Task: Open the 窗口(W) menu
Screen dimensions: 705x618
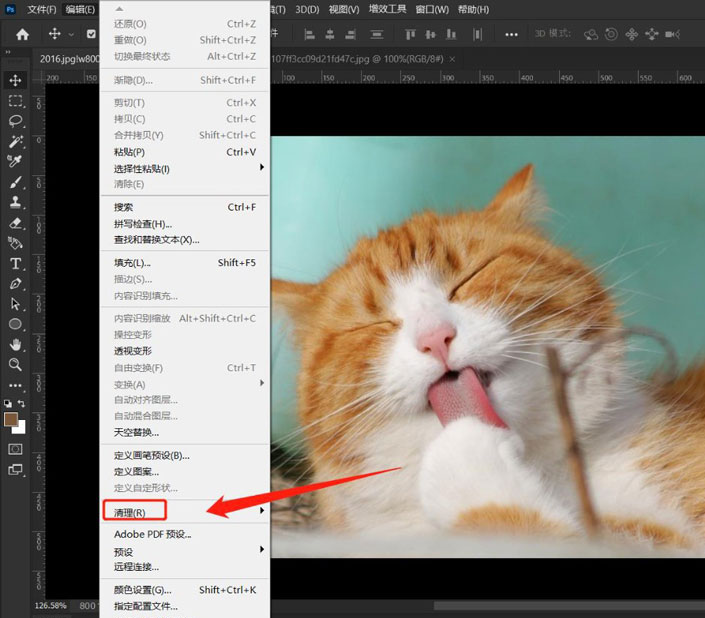Action: point(431,9)
